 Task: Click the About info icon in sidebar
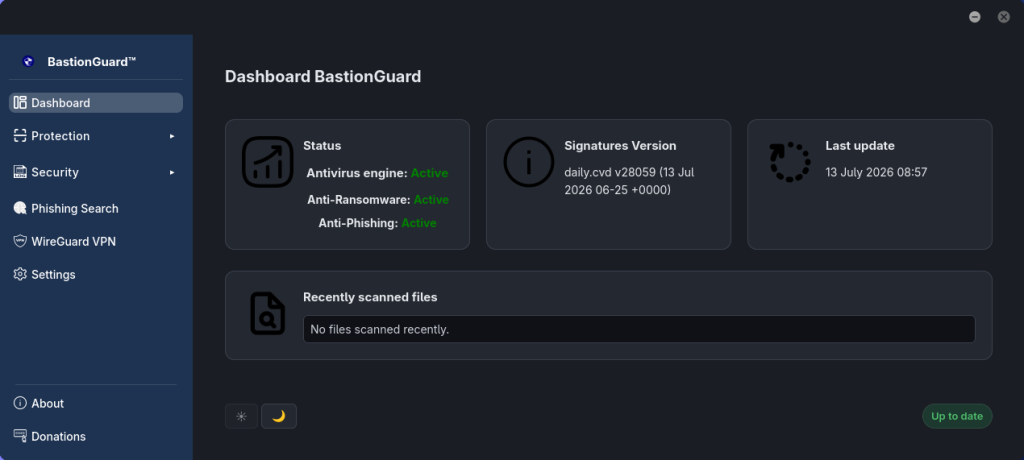point(20,403)
